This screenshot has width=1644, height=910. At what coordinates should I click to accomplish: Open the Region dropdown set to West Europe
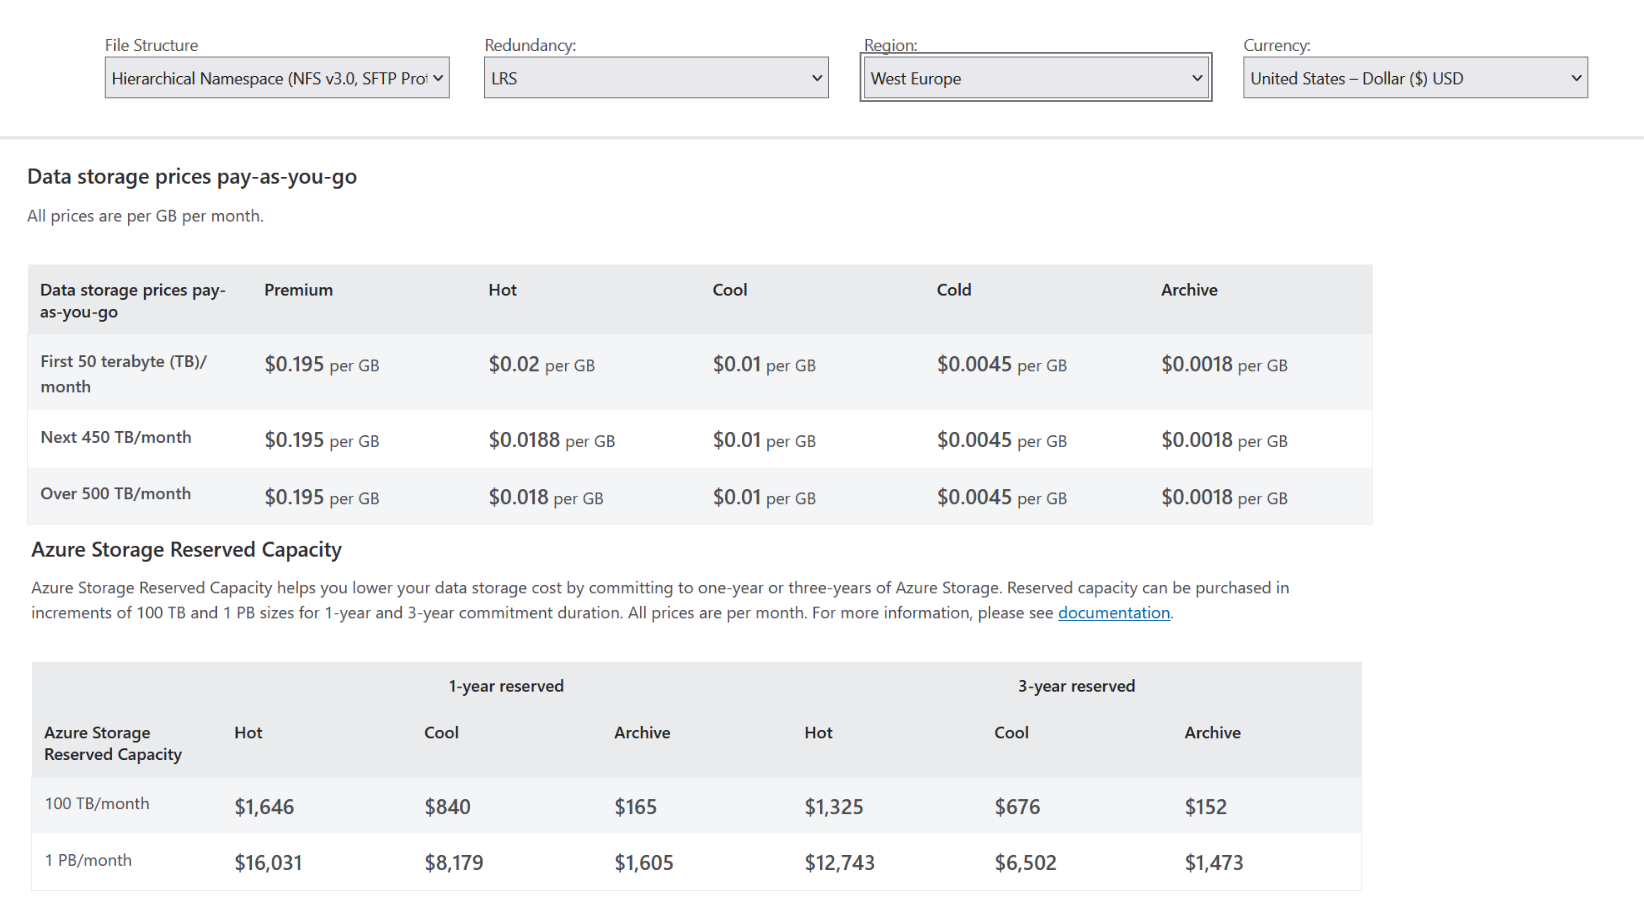[1035, 78]
